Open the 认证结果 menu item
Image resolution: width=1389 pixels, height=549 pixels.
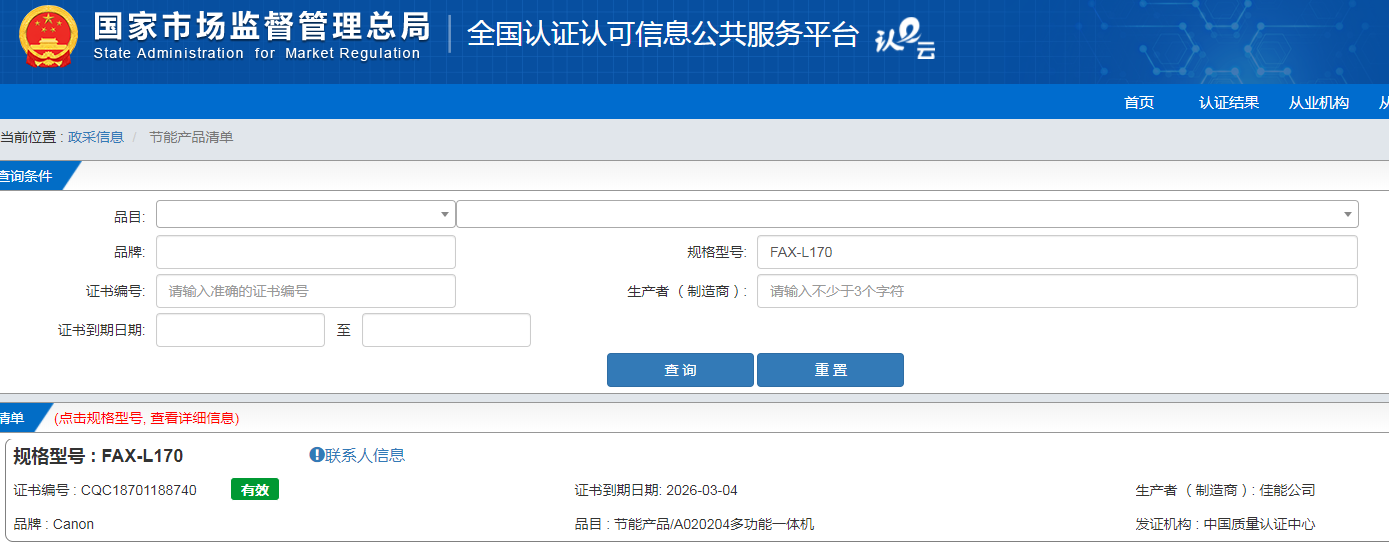(x=1229, y=102)
